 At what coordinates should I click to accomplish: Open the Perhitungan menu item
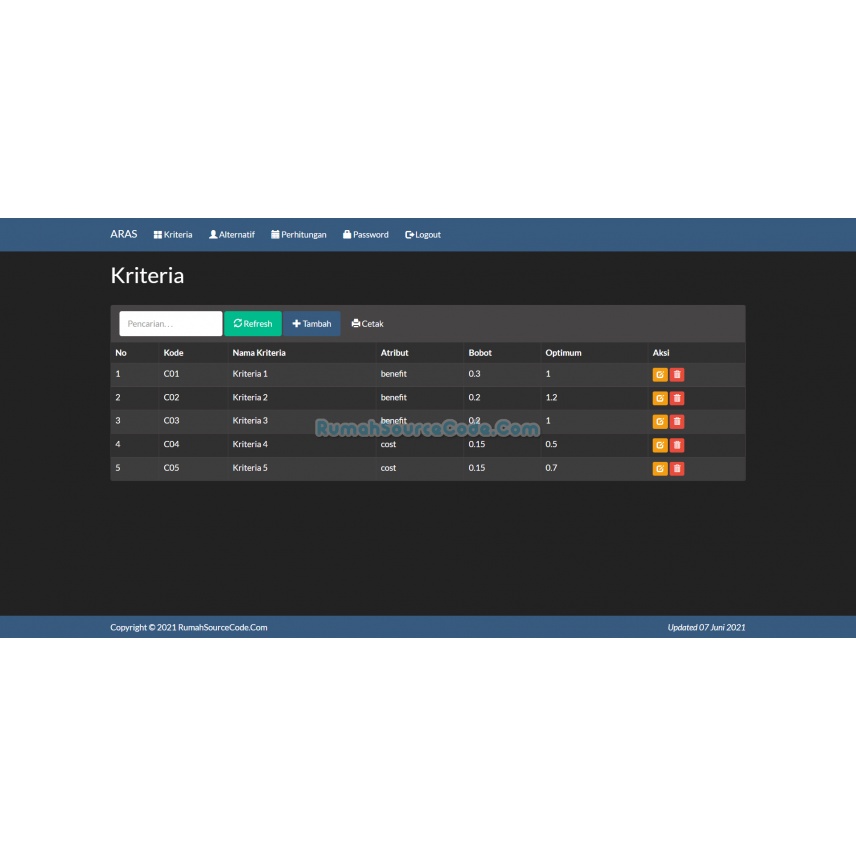299,235
